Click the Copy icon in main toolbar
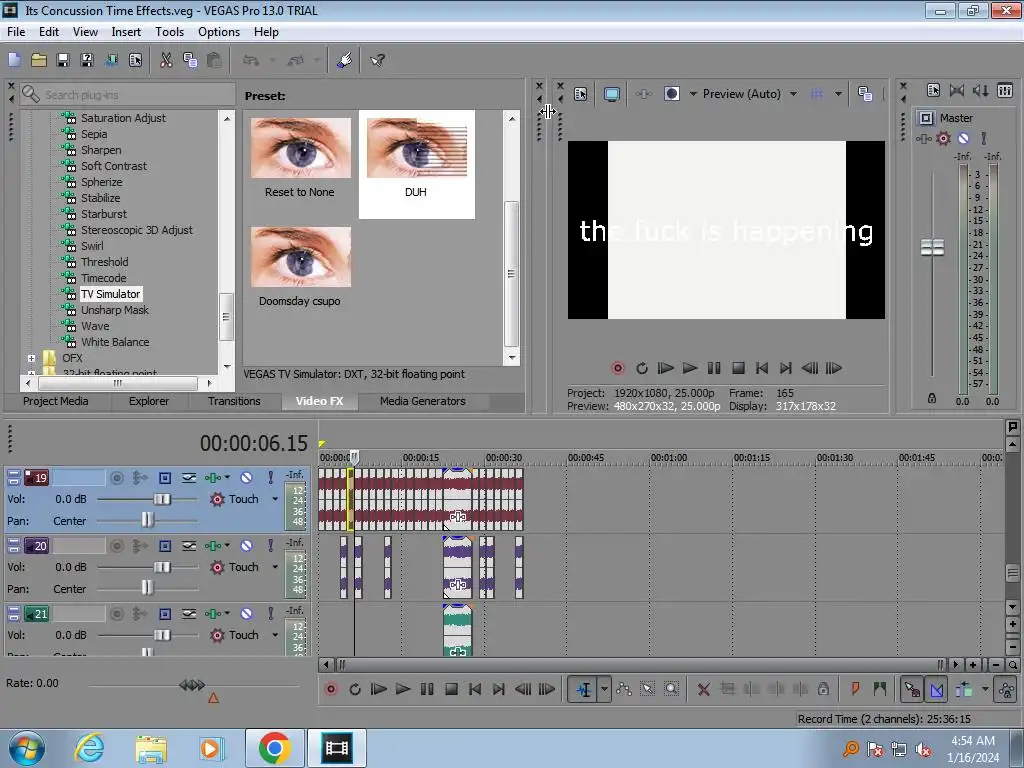 (x=190, y=60)
